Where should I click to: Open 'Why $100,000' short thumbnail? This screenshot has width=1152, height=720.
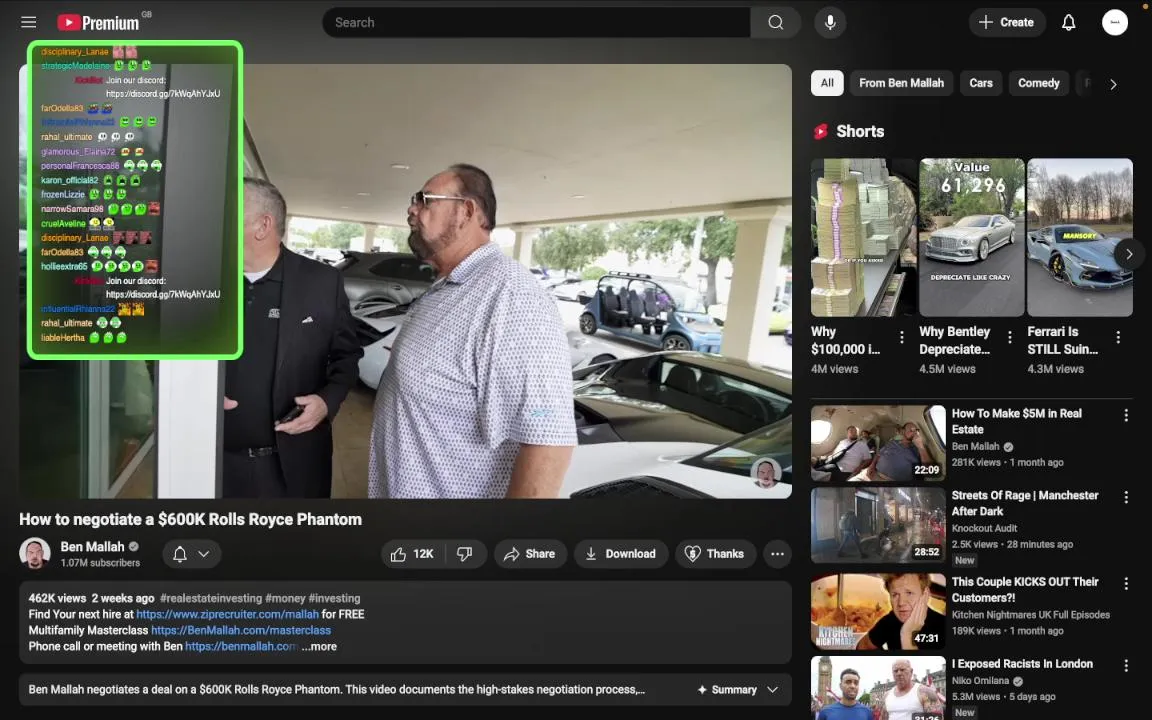point(863,237)
